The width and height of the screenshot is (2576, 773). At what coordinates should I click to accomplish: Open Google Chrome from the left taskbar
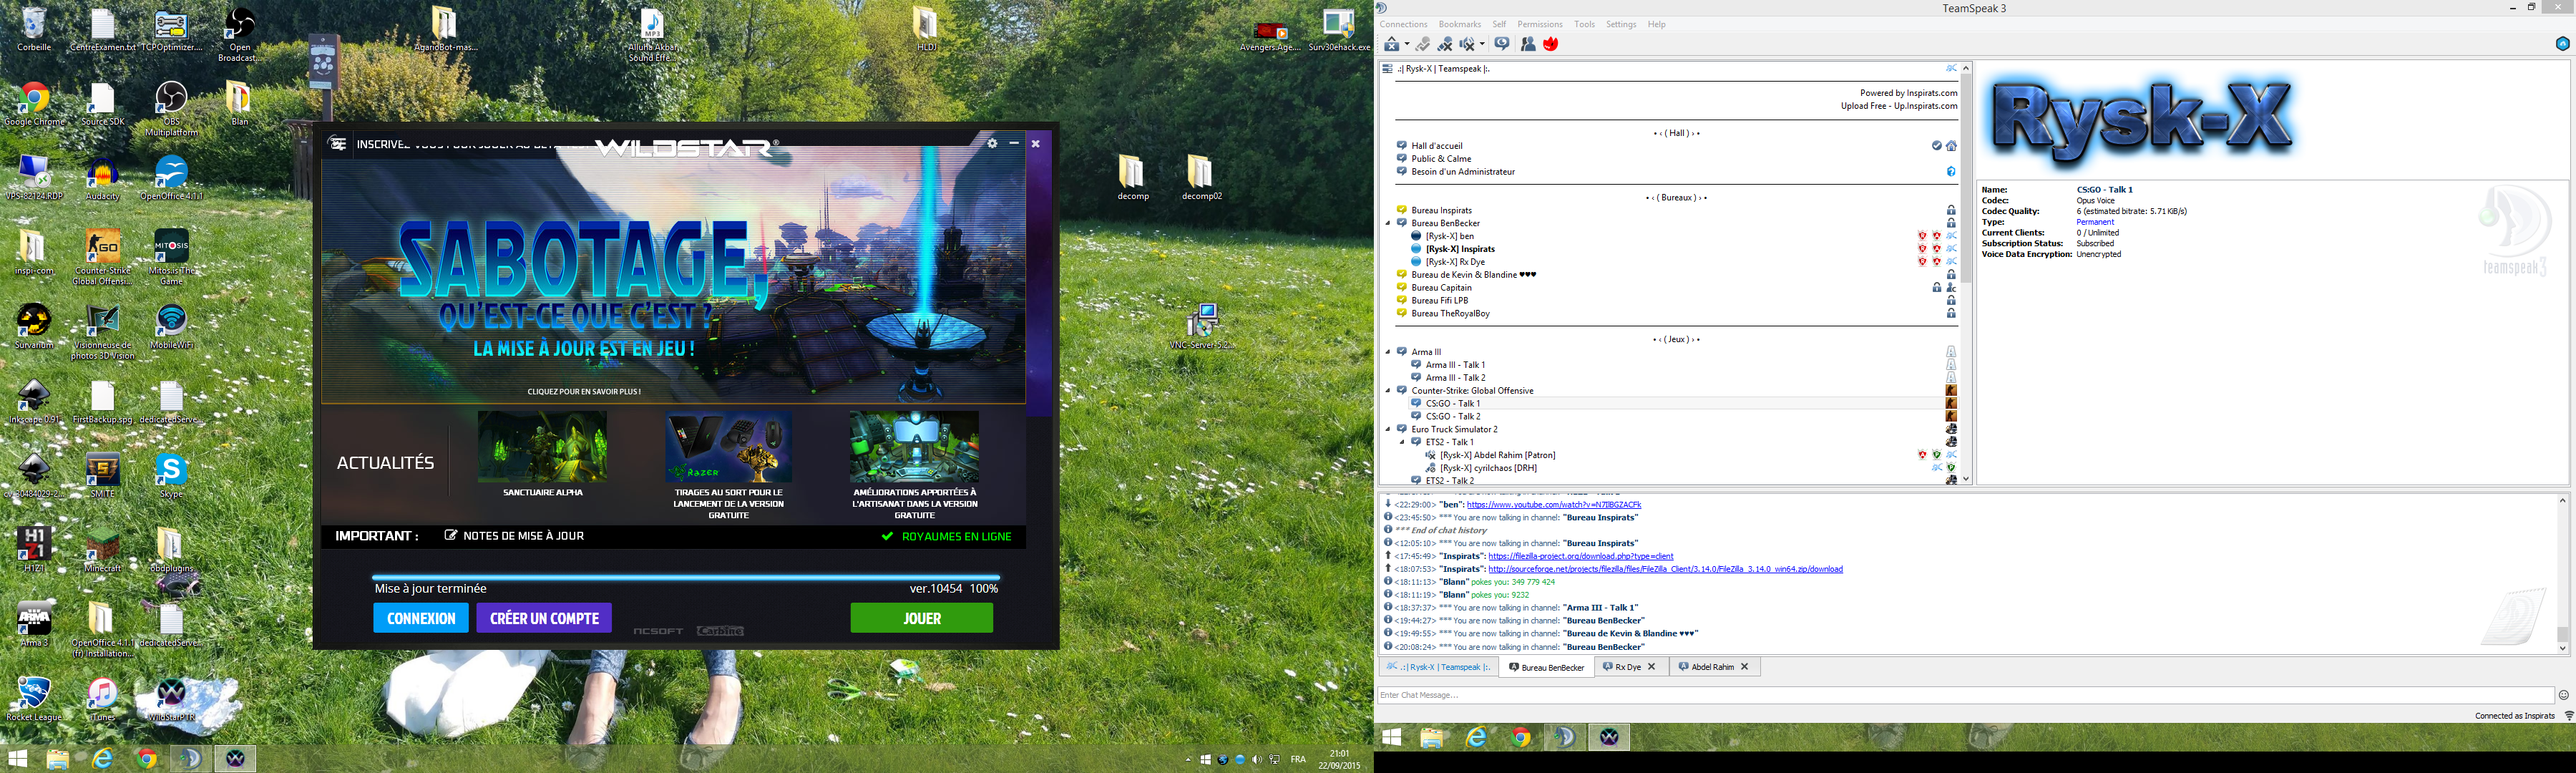point(146,760)
